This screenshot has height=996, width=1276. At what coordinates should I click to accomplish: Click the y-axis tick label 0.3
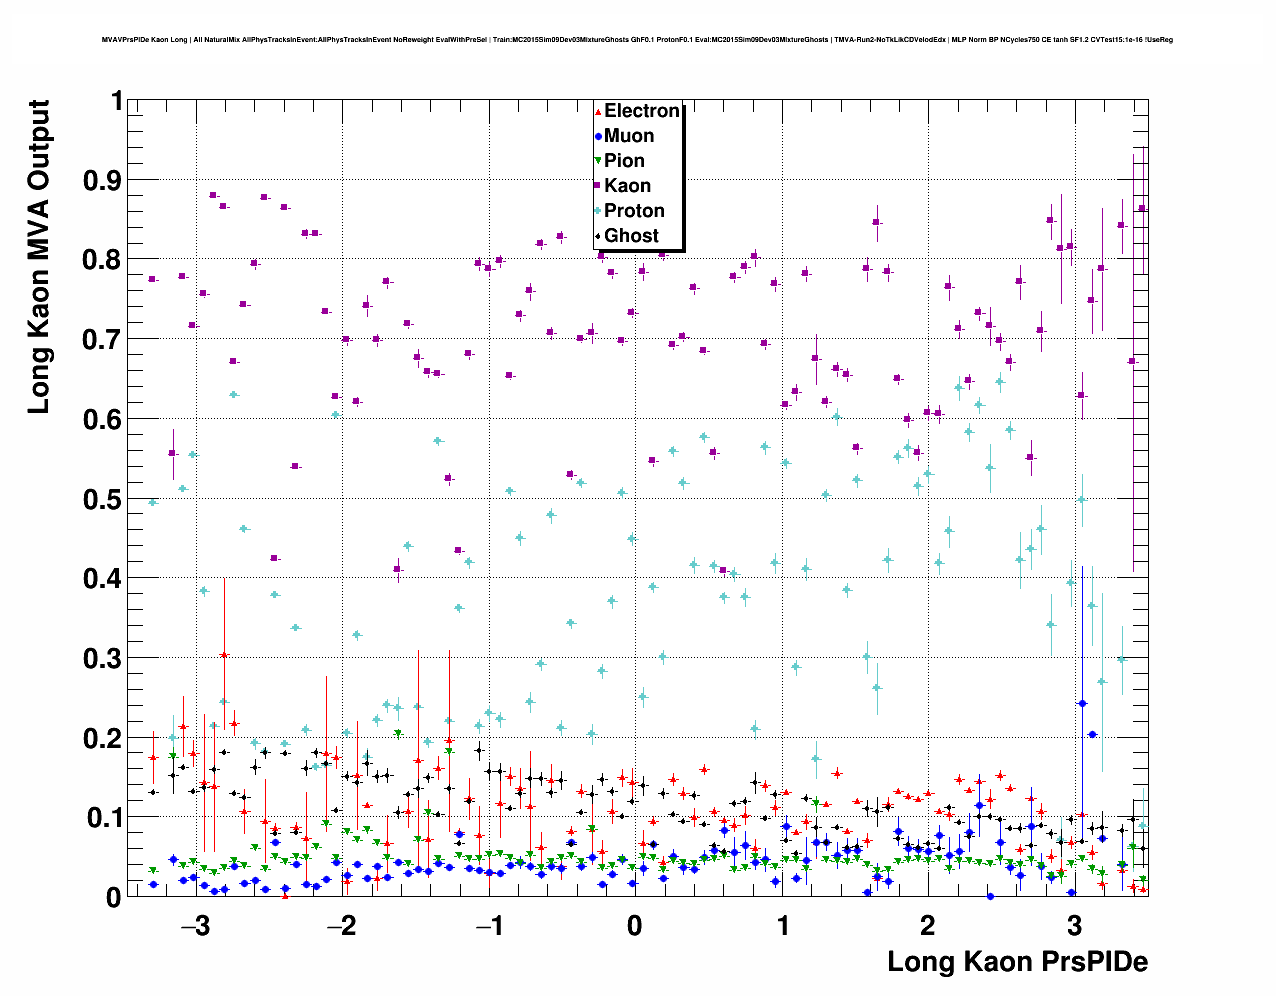[x=102, y=659]
